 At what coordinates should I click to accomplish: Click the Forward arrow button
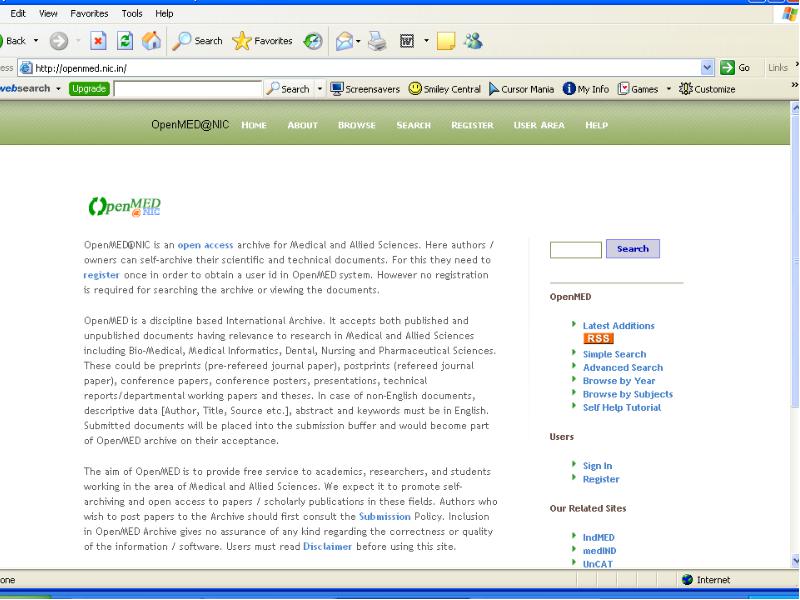59,41
